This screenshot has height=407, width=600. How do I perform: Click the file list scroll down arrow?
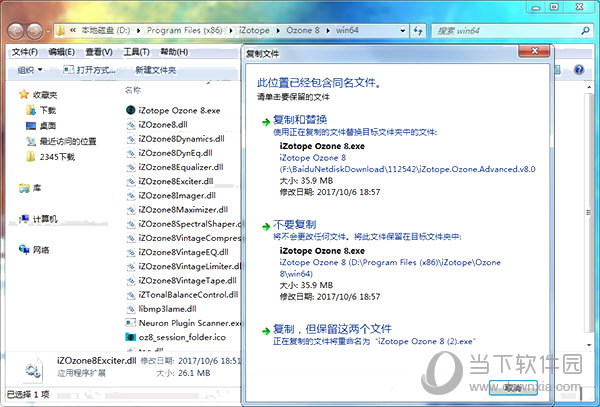point(589,345)
